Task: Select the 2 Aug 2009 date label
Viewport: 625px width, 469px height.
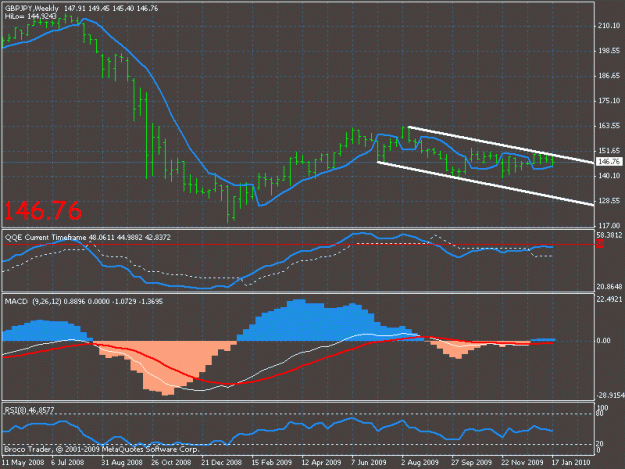Action: [420, 462]
